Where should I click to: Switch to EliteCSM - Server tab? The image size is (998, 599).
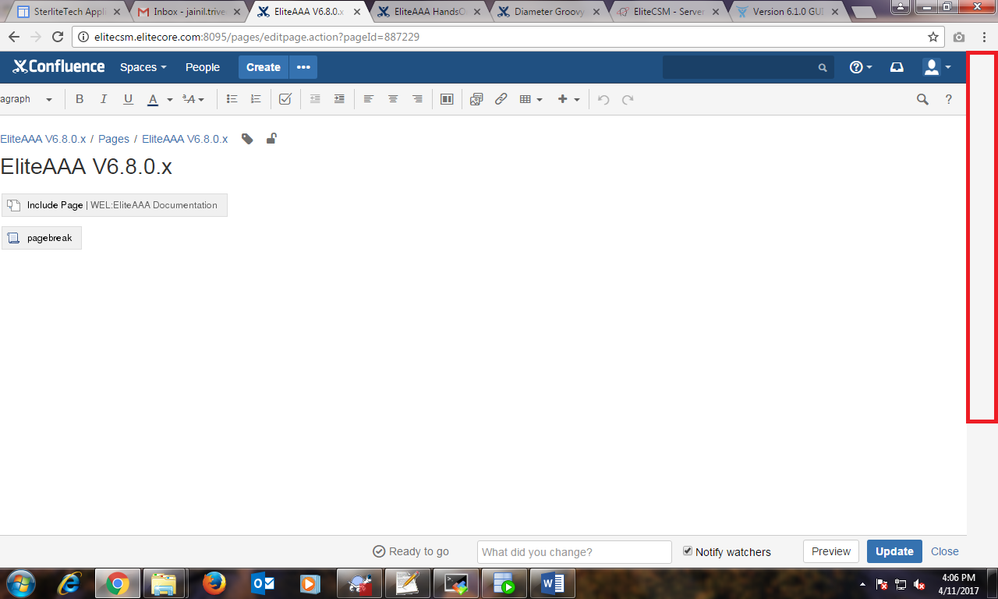point(668,11)
